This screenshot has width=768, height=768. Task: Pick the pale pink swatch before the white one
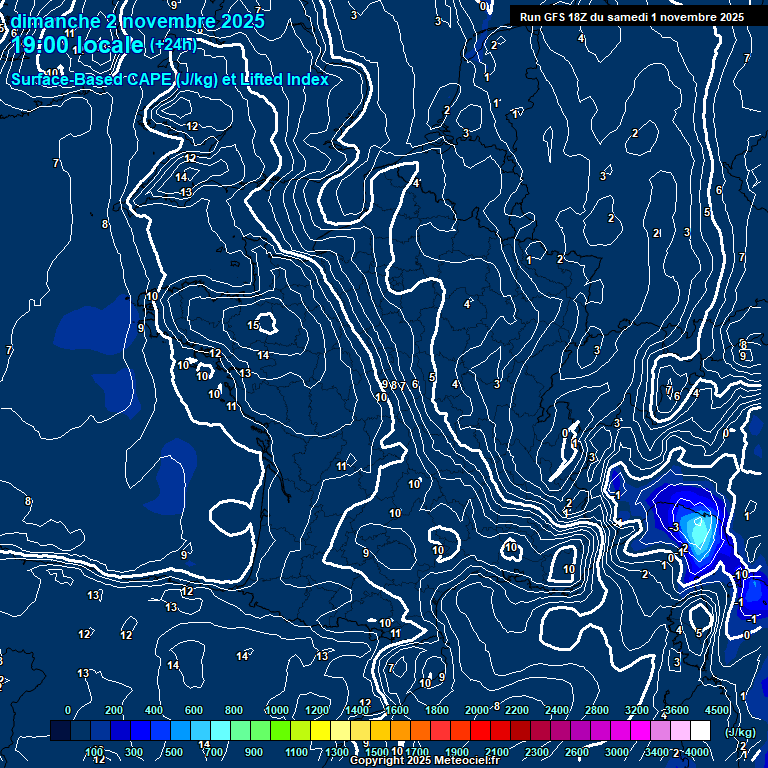(680, 730)
